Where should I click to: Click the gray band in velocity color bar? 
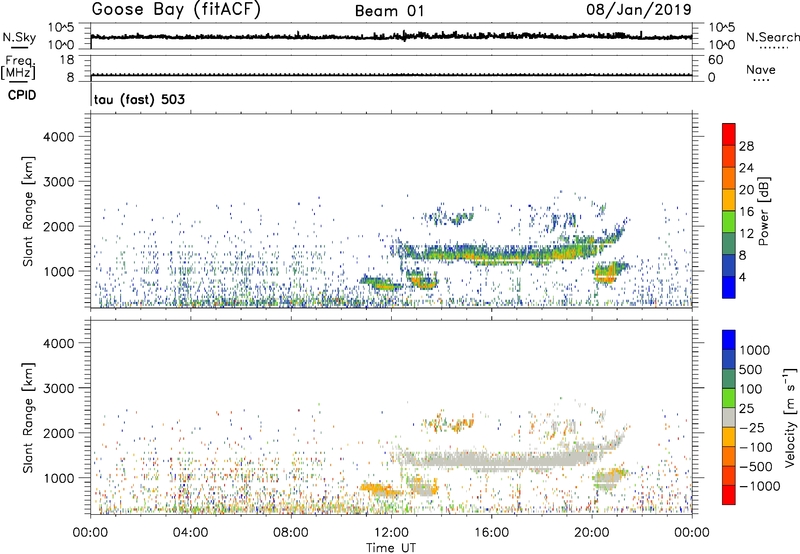[x=729, y=418]
